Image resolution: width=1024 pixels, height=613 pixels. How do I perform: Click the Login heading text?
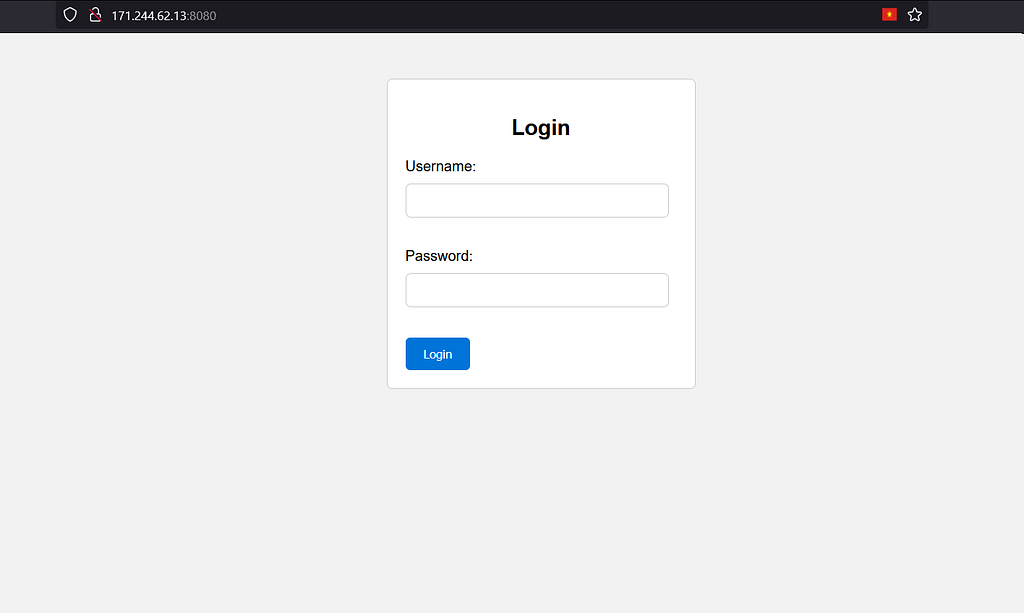coord(541,127)
